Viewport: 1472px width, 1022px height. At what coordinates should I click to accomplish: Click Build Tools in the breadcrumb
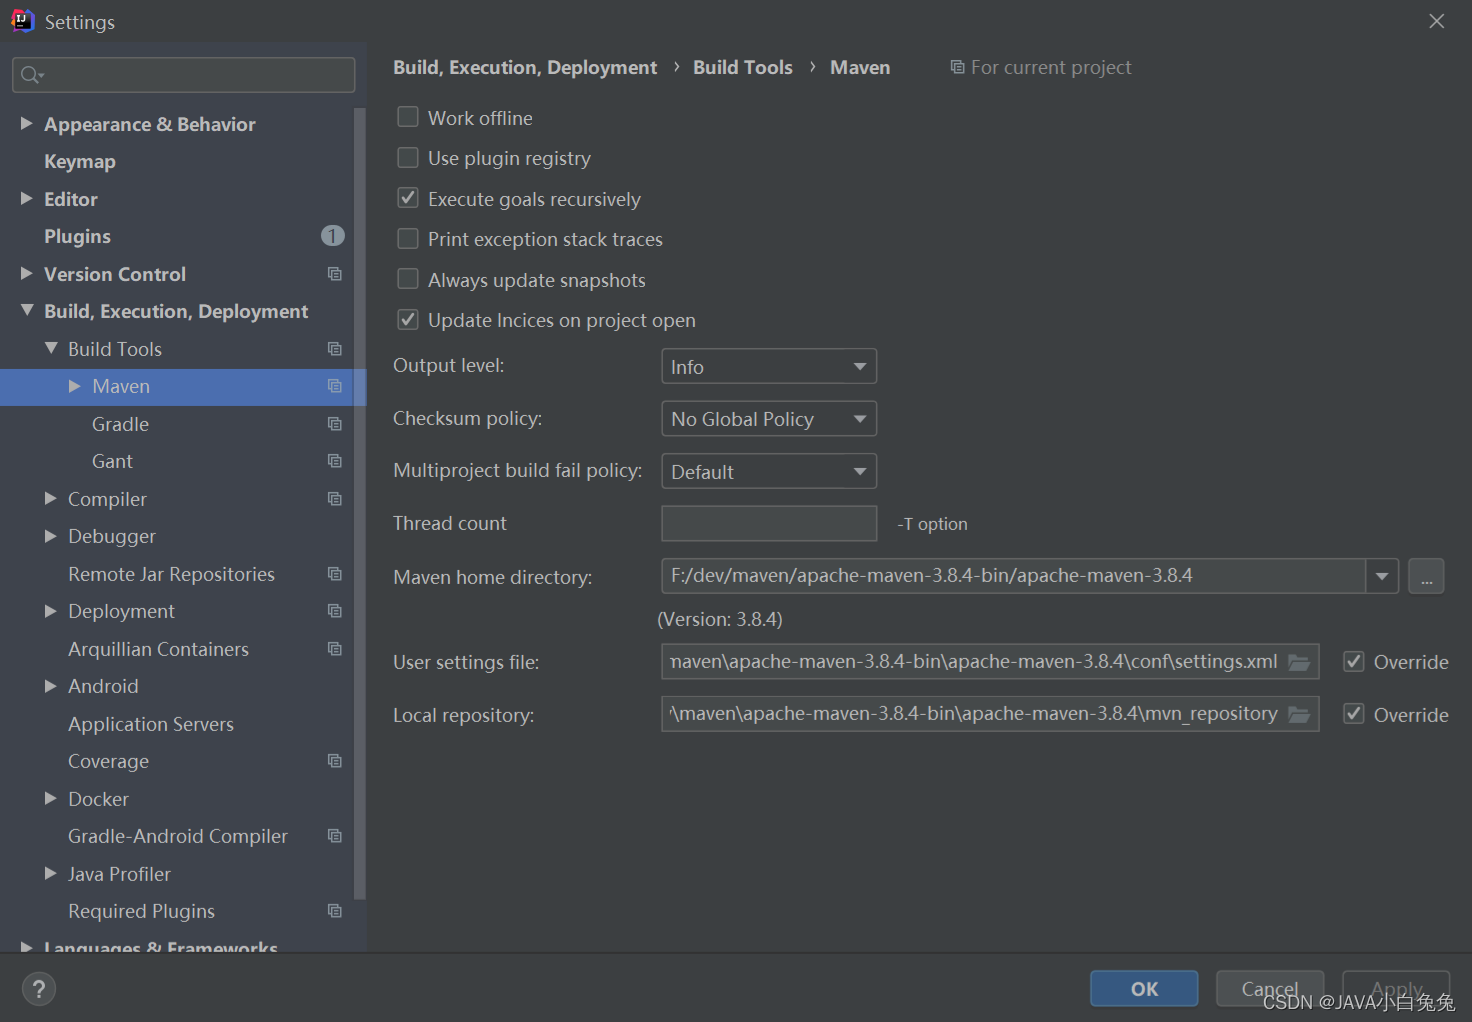tap(743, 67)
